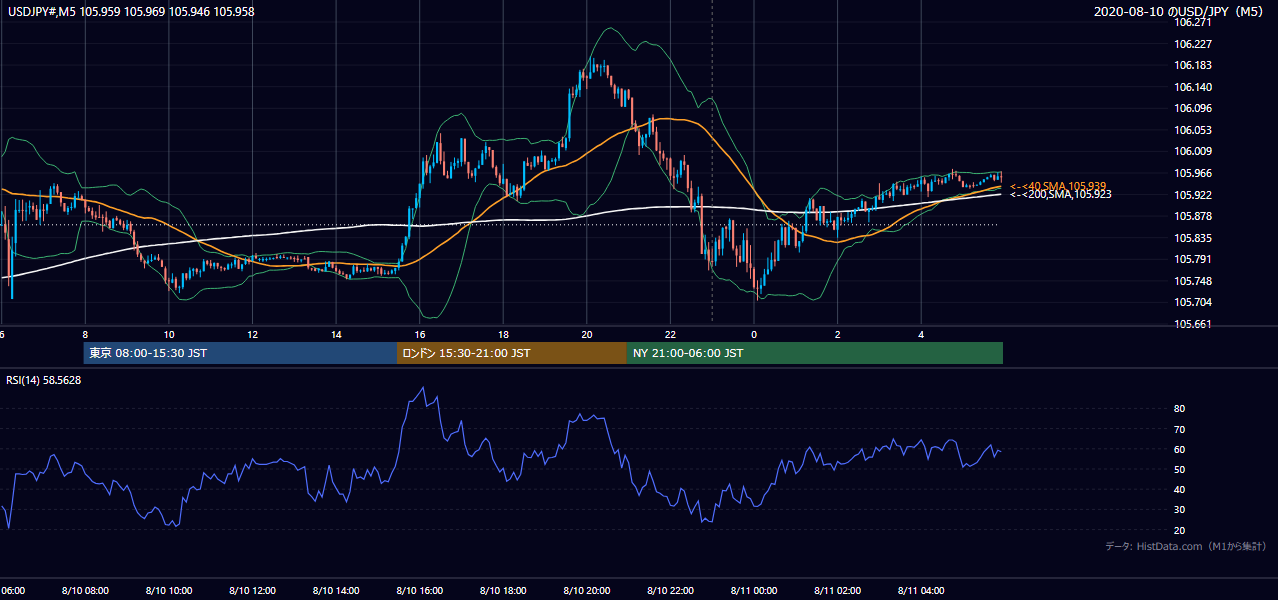Image resolution: width=1278 pixels, height=600 pixels.
Task: Click the 8/10 16:00 time label
Action: click(420, 591)
